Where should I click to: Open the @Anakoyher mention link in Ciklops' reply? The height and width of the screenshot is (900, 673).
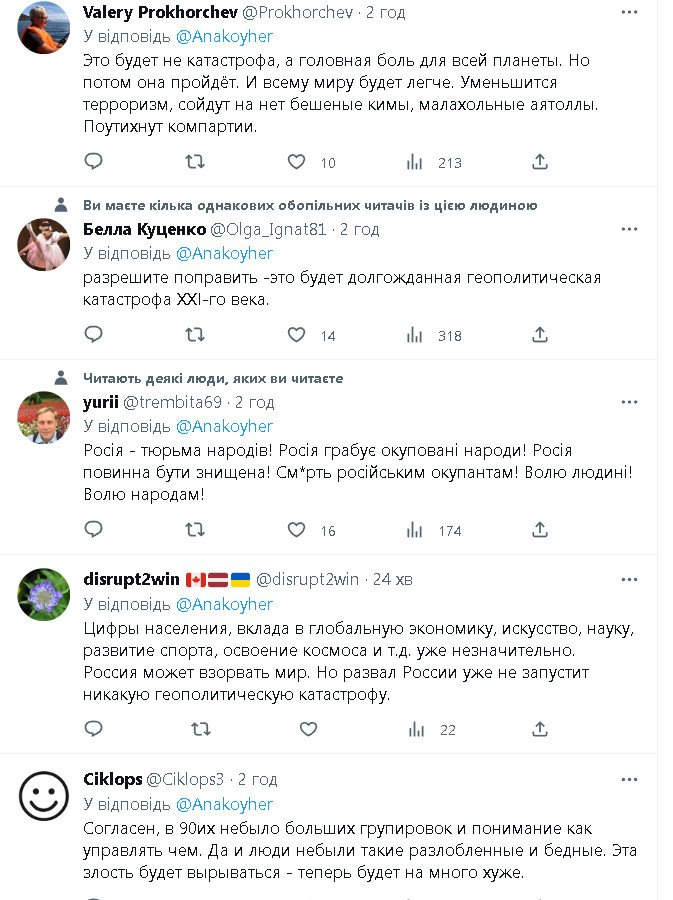coord(224,804)
